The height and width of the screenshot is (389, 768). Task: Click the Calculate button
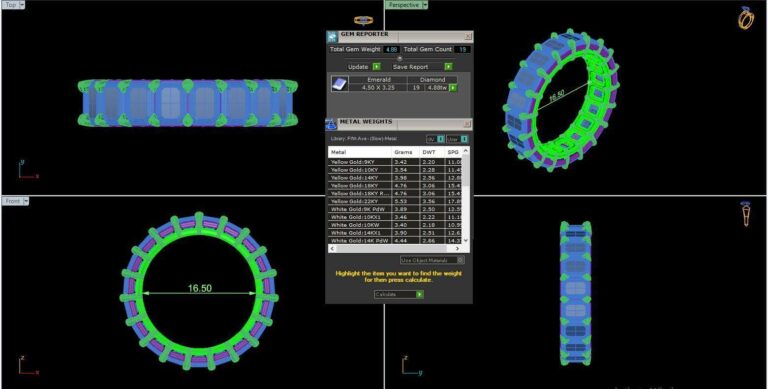tap(399, 294)
